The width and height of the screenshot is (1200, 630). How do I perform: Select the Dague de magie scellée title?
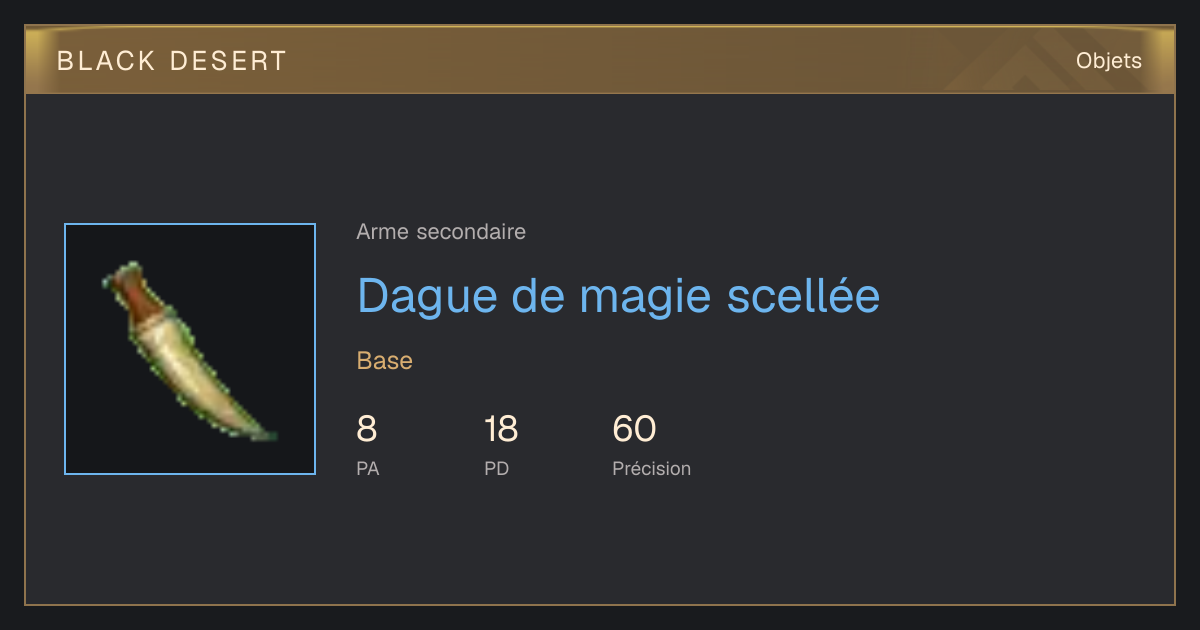(x=618, y=295)
